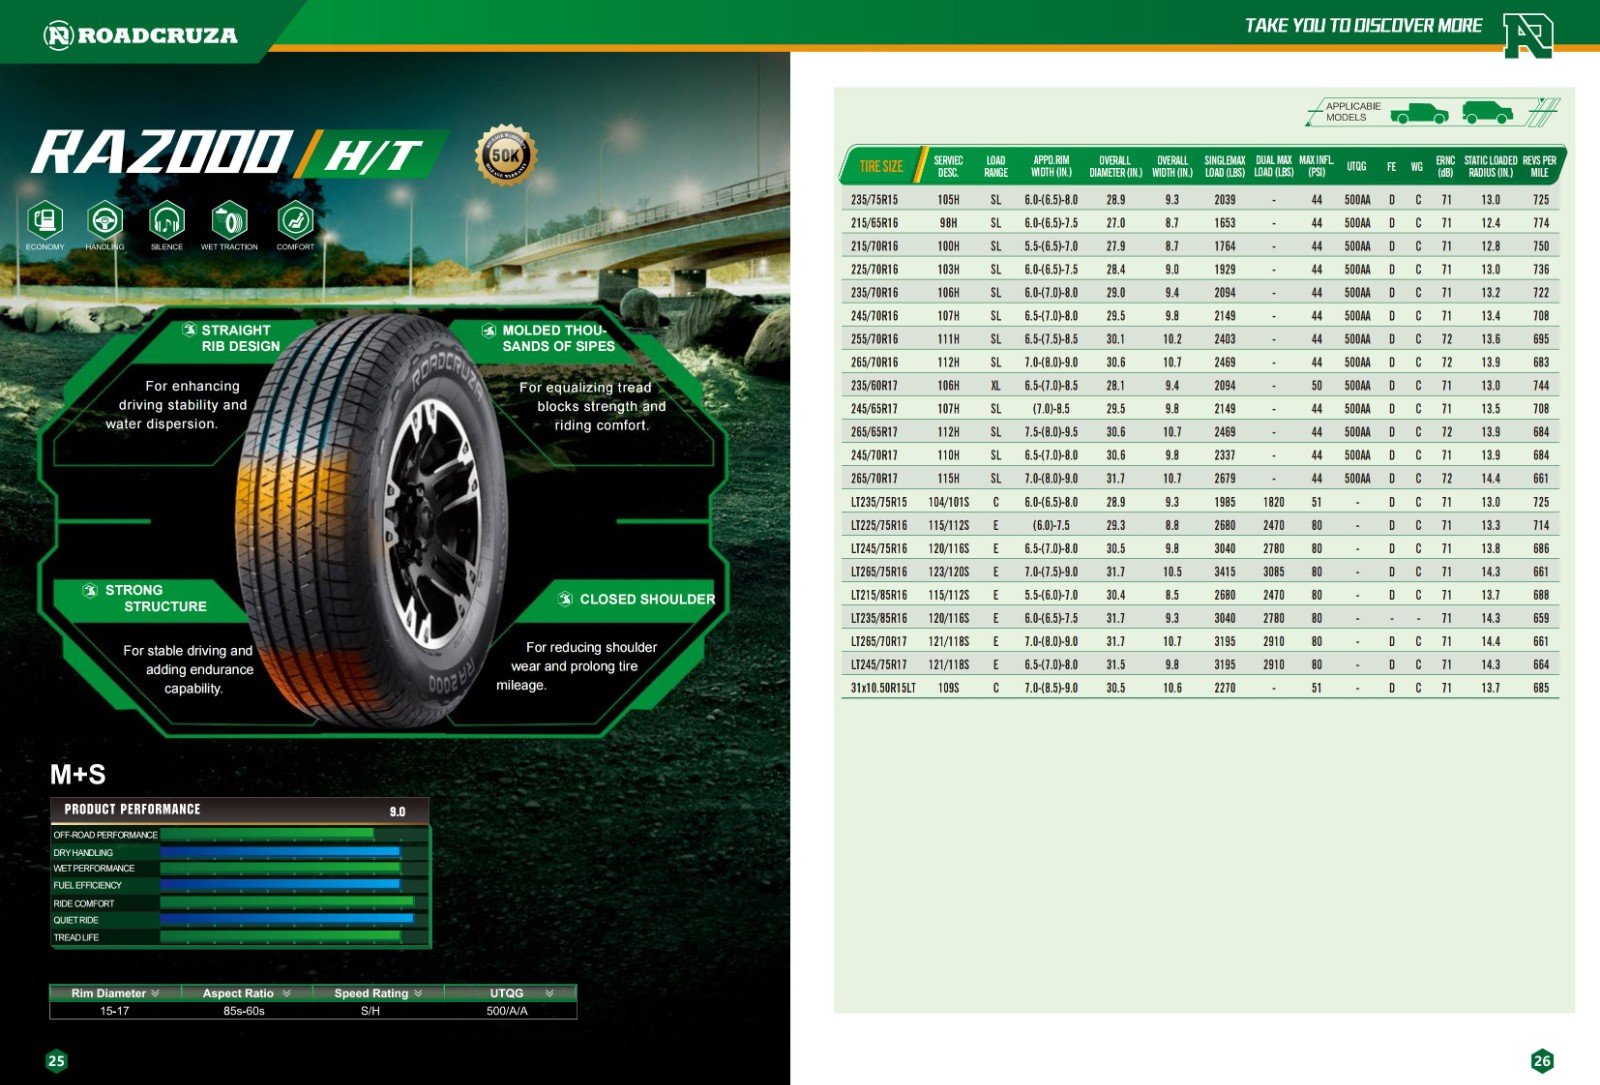Click the Roadcruza logo in top left

(141, 36)
